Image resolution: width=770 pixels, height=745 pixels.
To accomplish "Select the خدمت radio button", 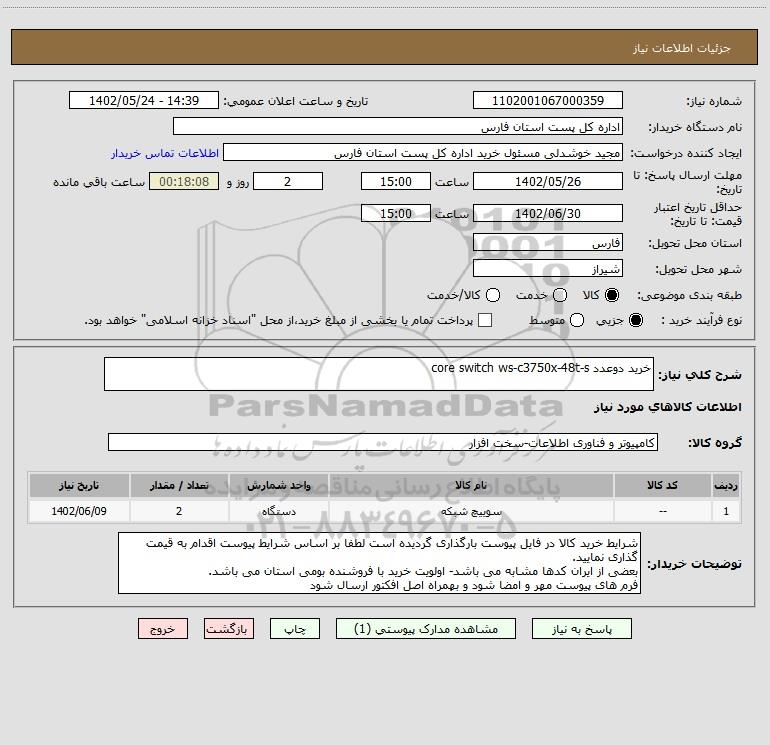I will point(560,295).
